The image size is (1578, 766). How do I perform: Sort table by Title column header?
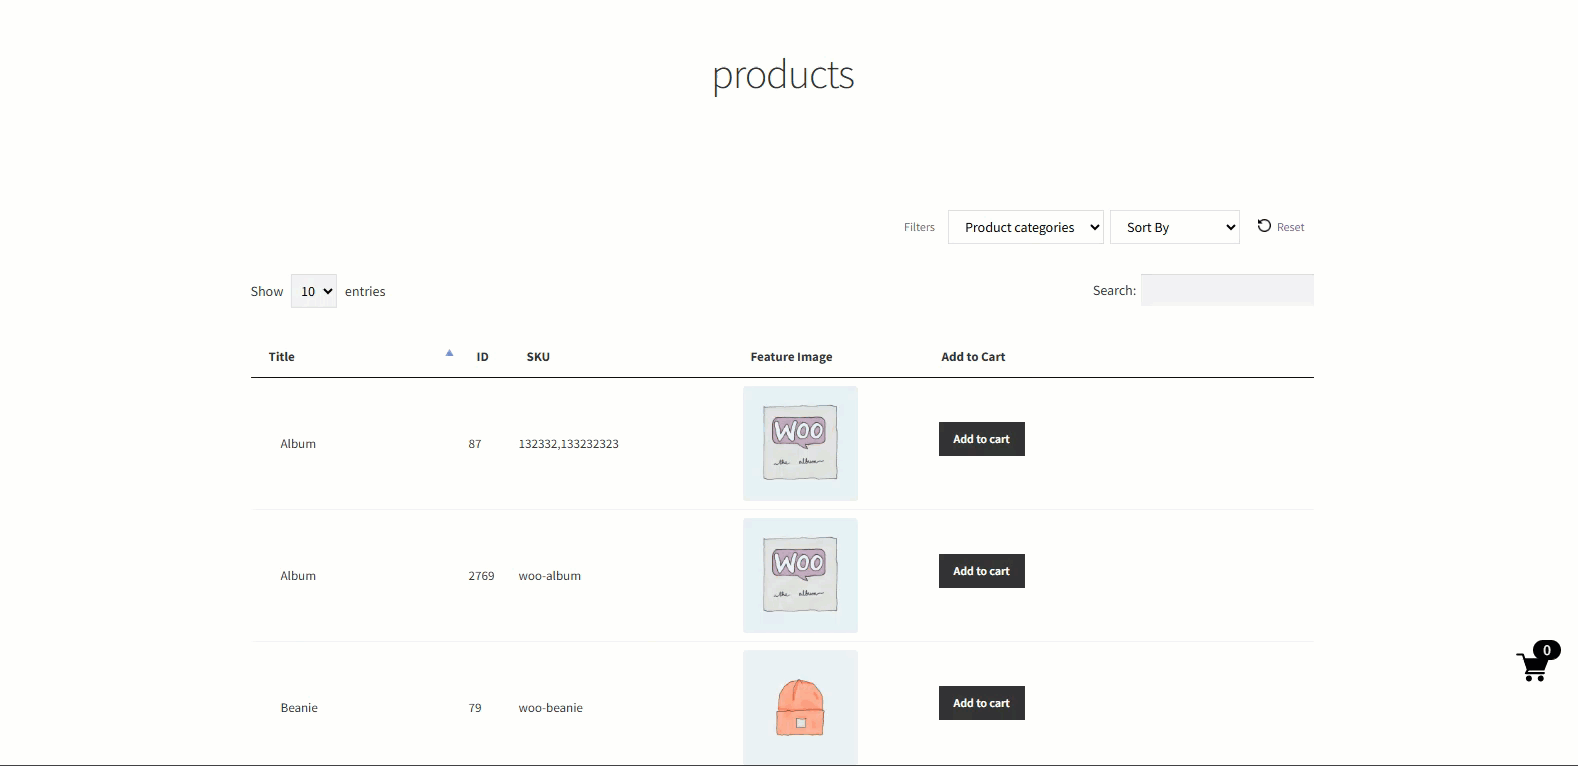point(282,357)
